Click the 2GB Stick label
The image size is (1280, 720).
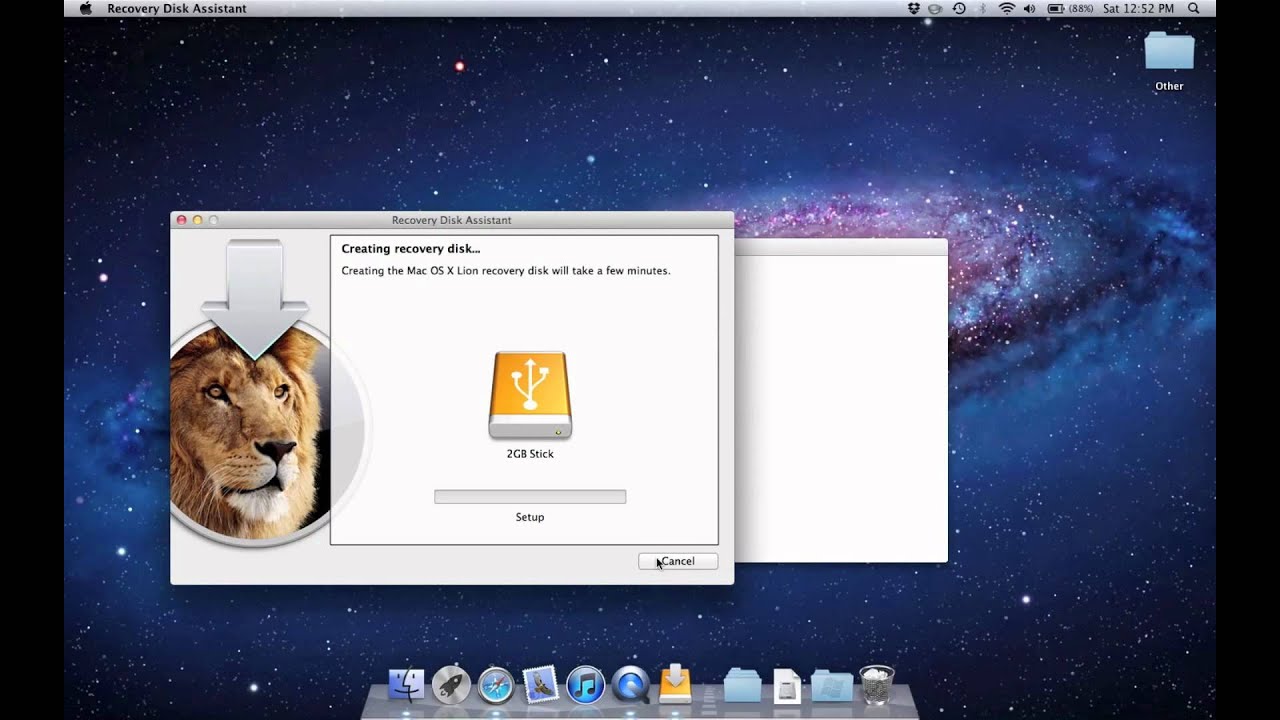click(530, 454)
